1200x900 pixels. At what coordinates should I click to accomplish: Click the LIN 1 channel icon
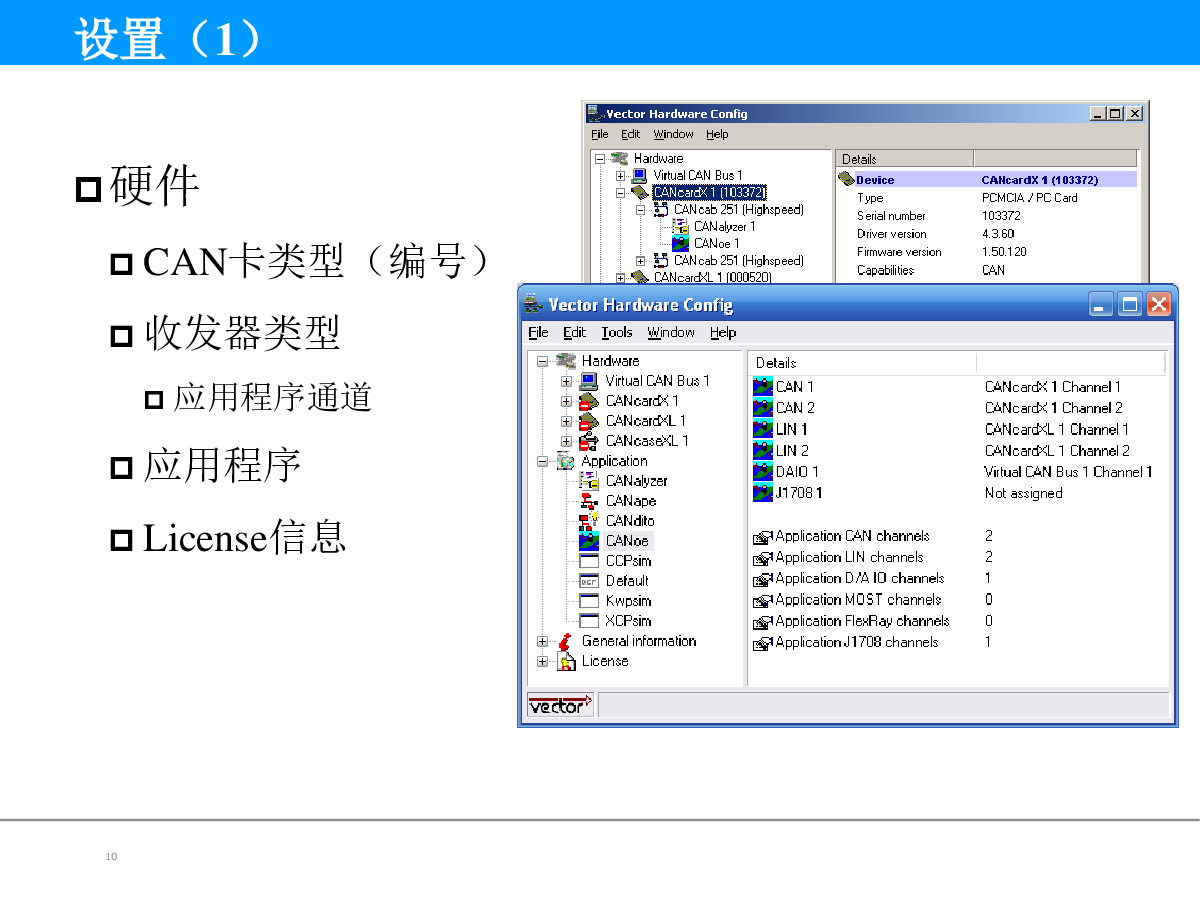click(x=762, y=429)
